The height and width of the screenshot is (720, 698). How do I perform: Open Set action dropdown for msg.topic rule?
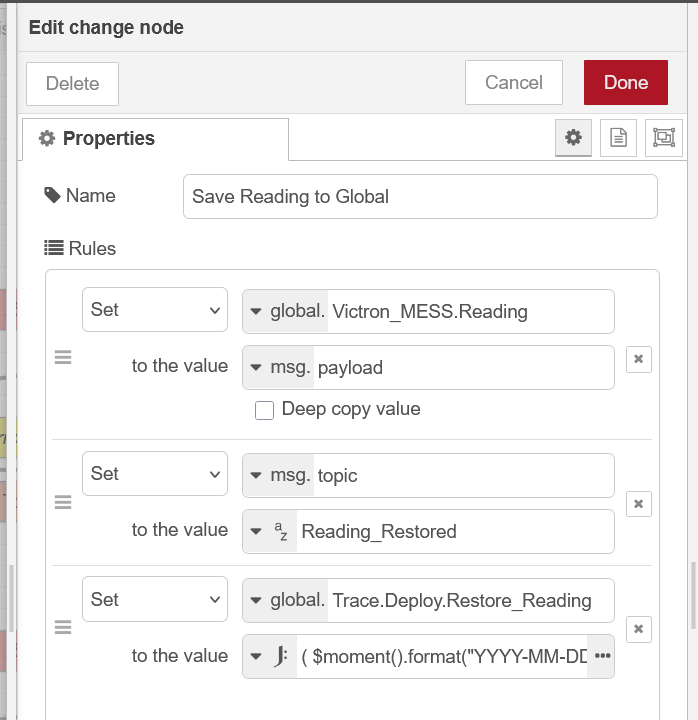coord(155,473)
